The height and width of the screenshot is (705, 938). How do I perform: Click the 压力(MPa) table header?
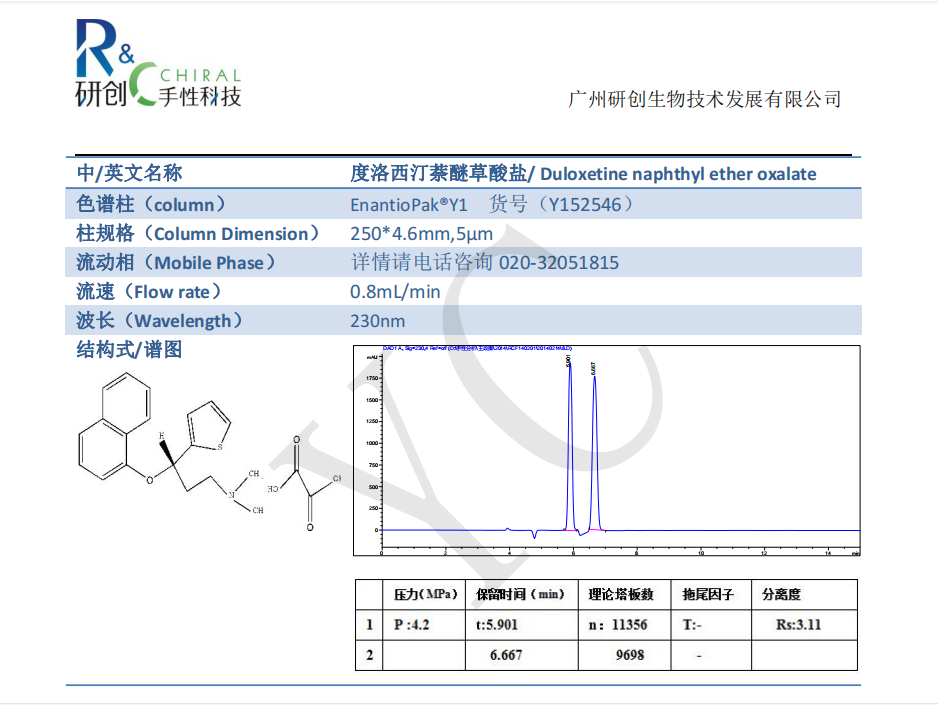pos(425,594)
